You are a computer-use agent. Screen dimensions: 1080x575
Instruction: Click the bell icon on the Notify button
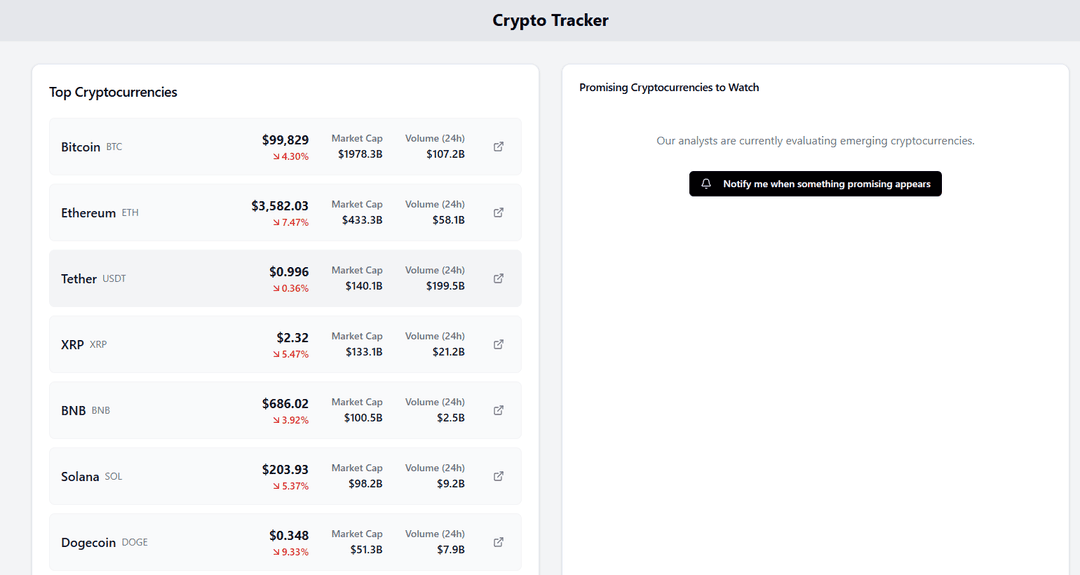pyautogui.click(x=706, y=184)
